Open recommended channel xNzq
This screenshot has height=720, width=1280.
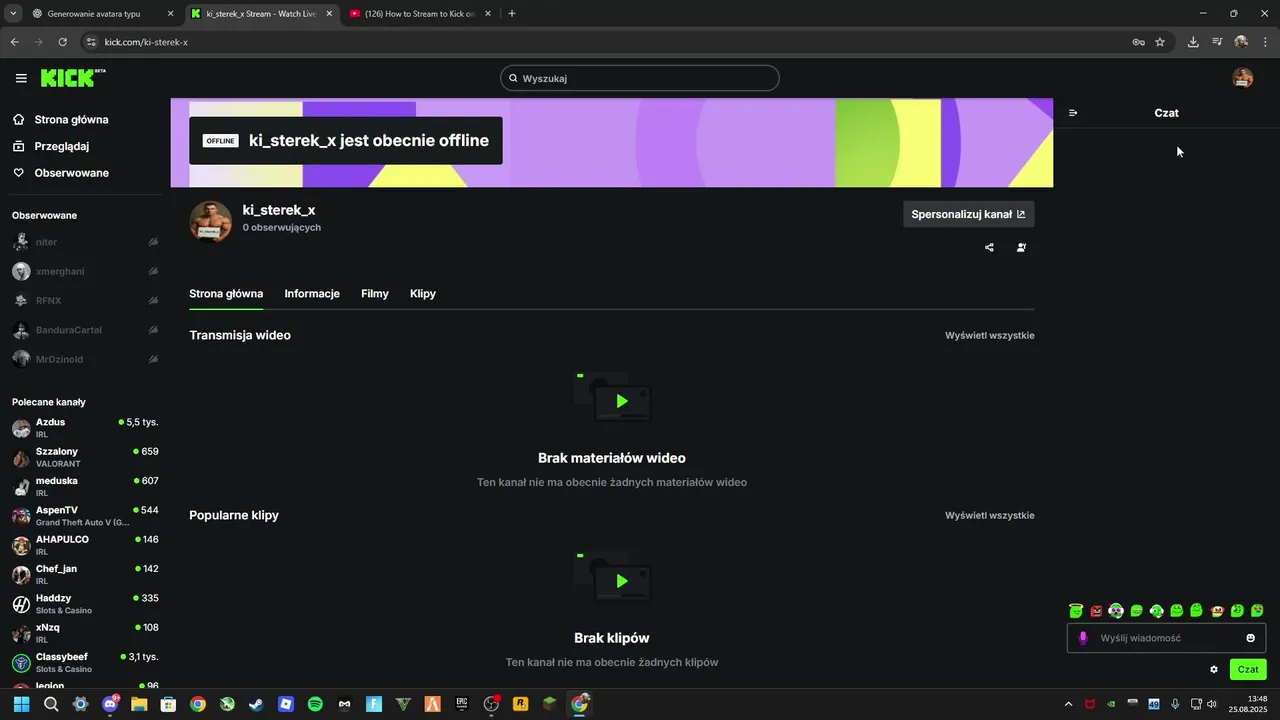coord(85,633)
